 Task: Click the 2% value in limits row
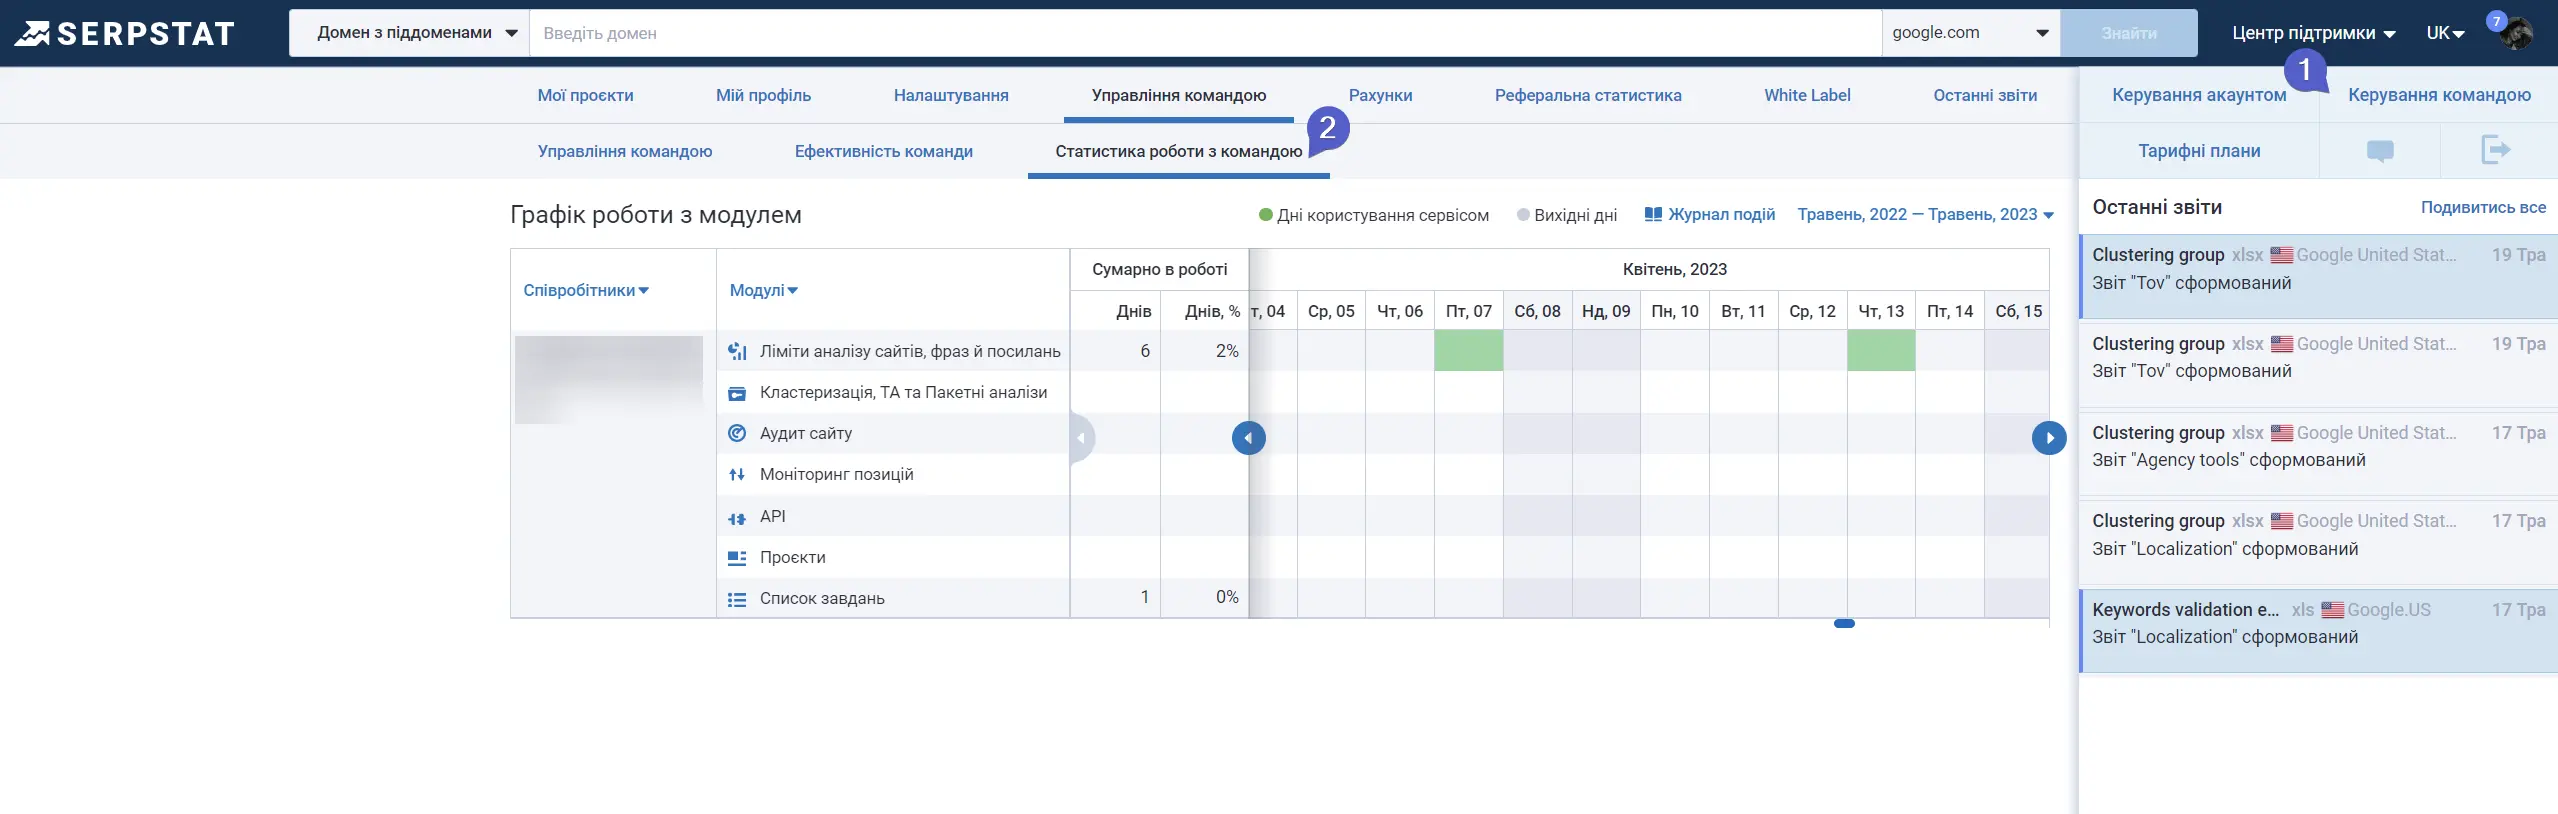click(x=1227, y=351)
